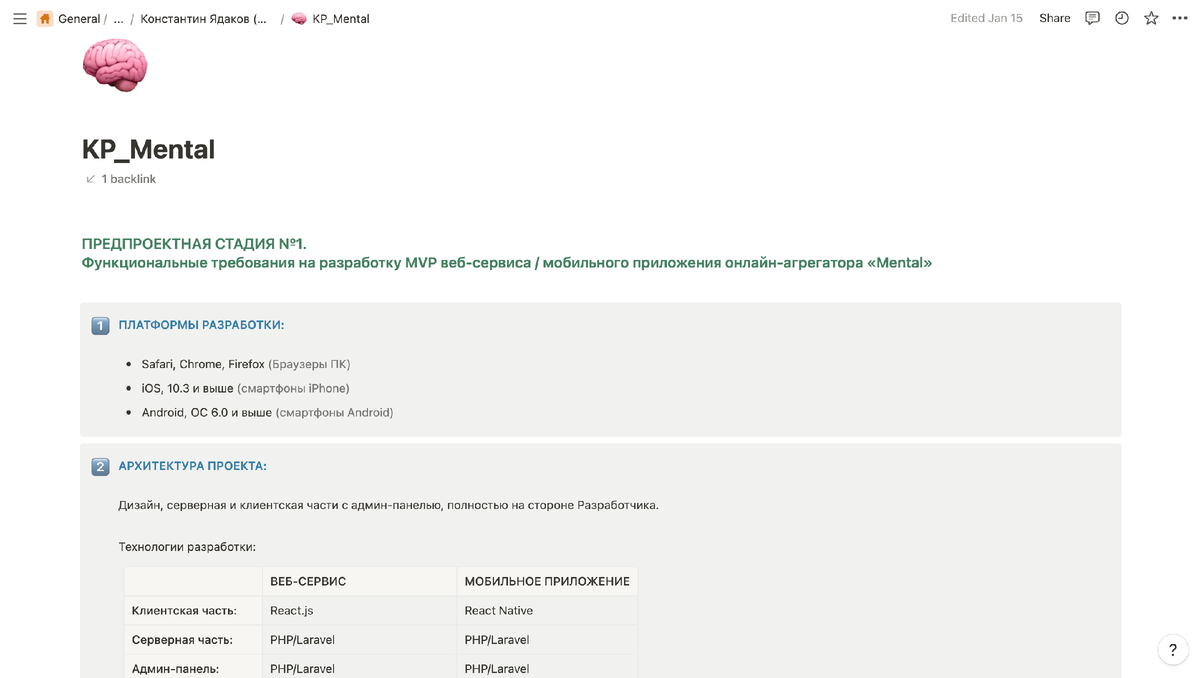Viewport: 1200px width, 678px height.
Task: Open the help question mark button
Action: click(x=1173, y=650)
